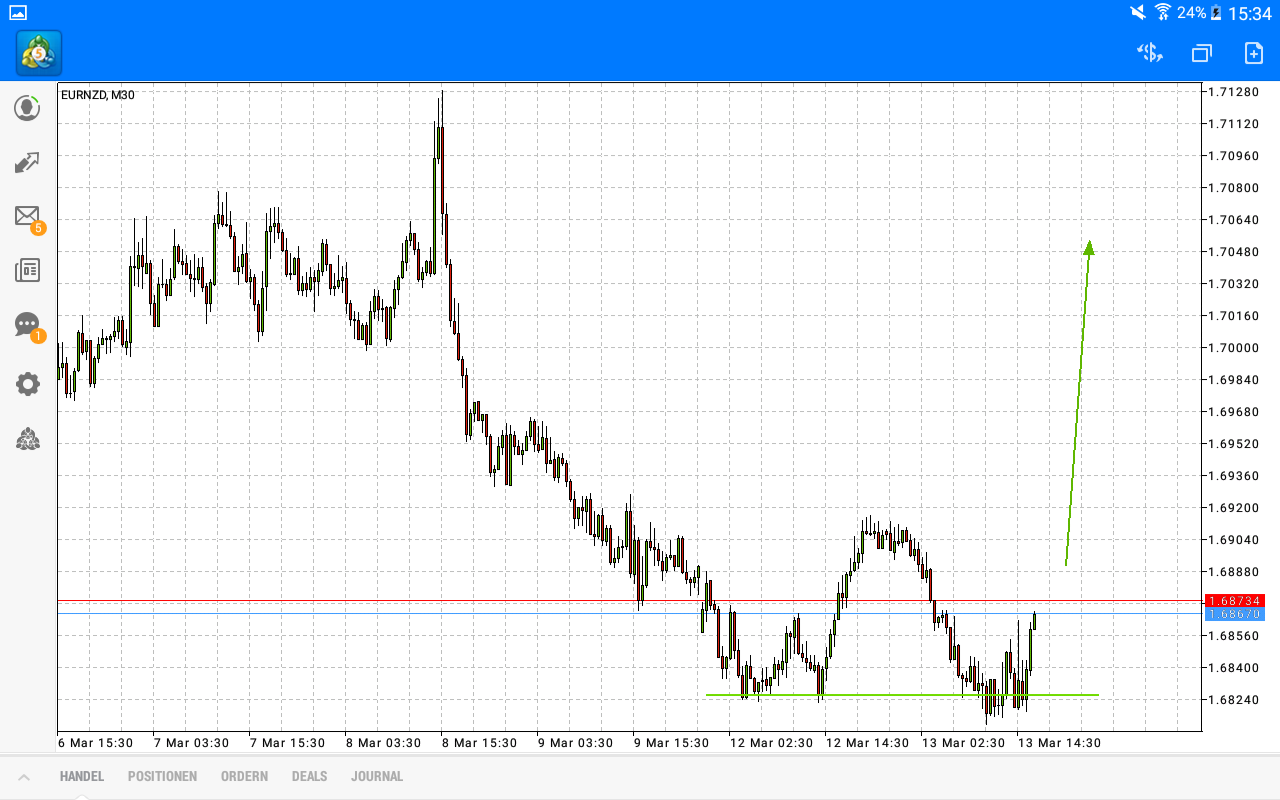Open the Settings gear icon
The image size is (1280, 800).
[x=27, y=383]
